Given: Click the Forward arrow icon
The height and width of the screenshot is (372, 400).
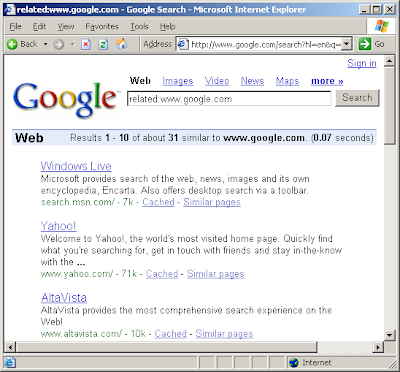Looking at the screenshot, I should 59,44.
